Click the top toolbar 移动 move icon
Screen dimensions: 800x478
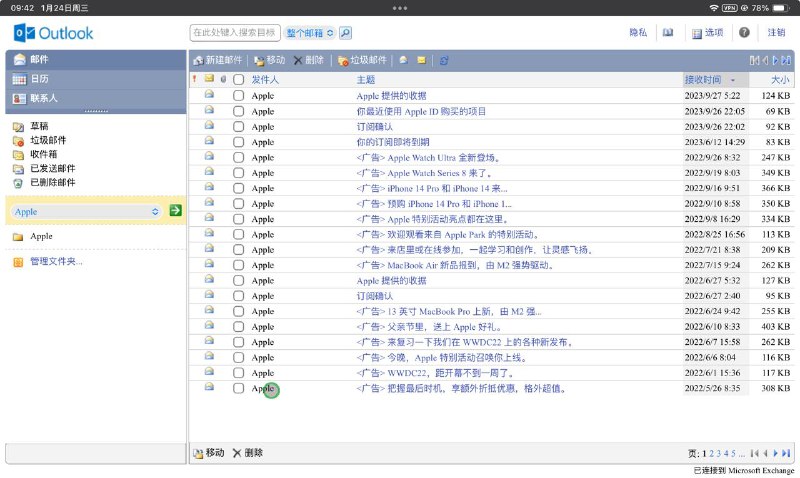click(259, 61)
